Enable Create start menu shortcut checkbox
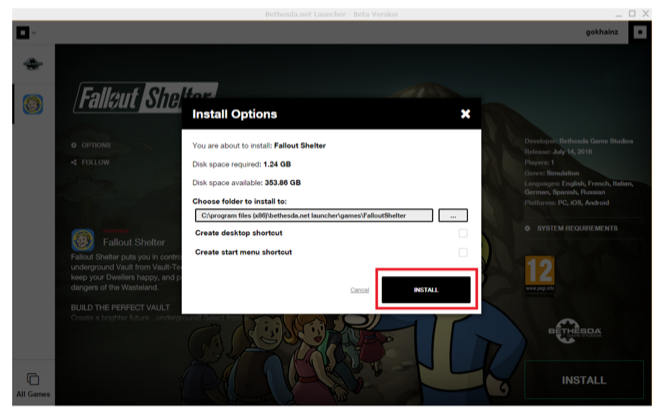The width and height of the screenshot is (660, 415). [463, 252]
